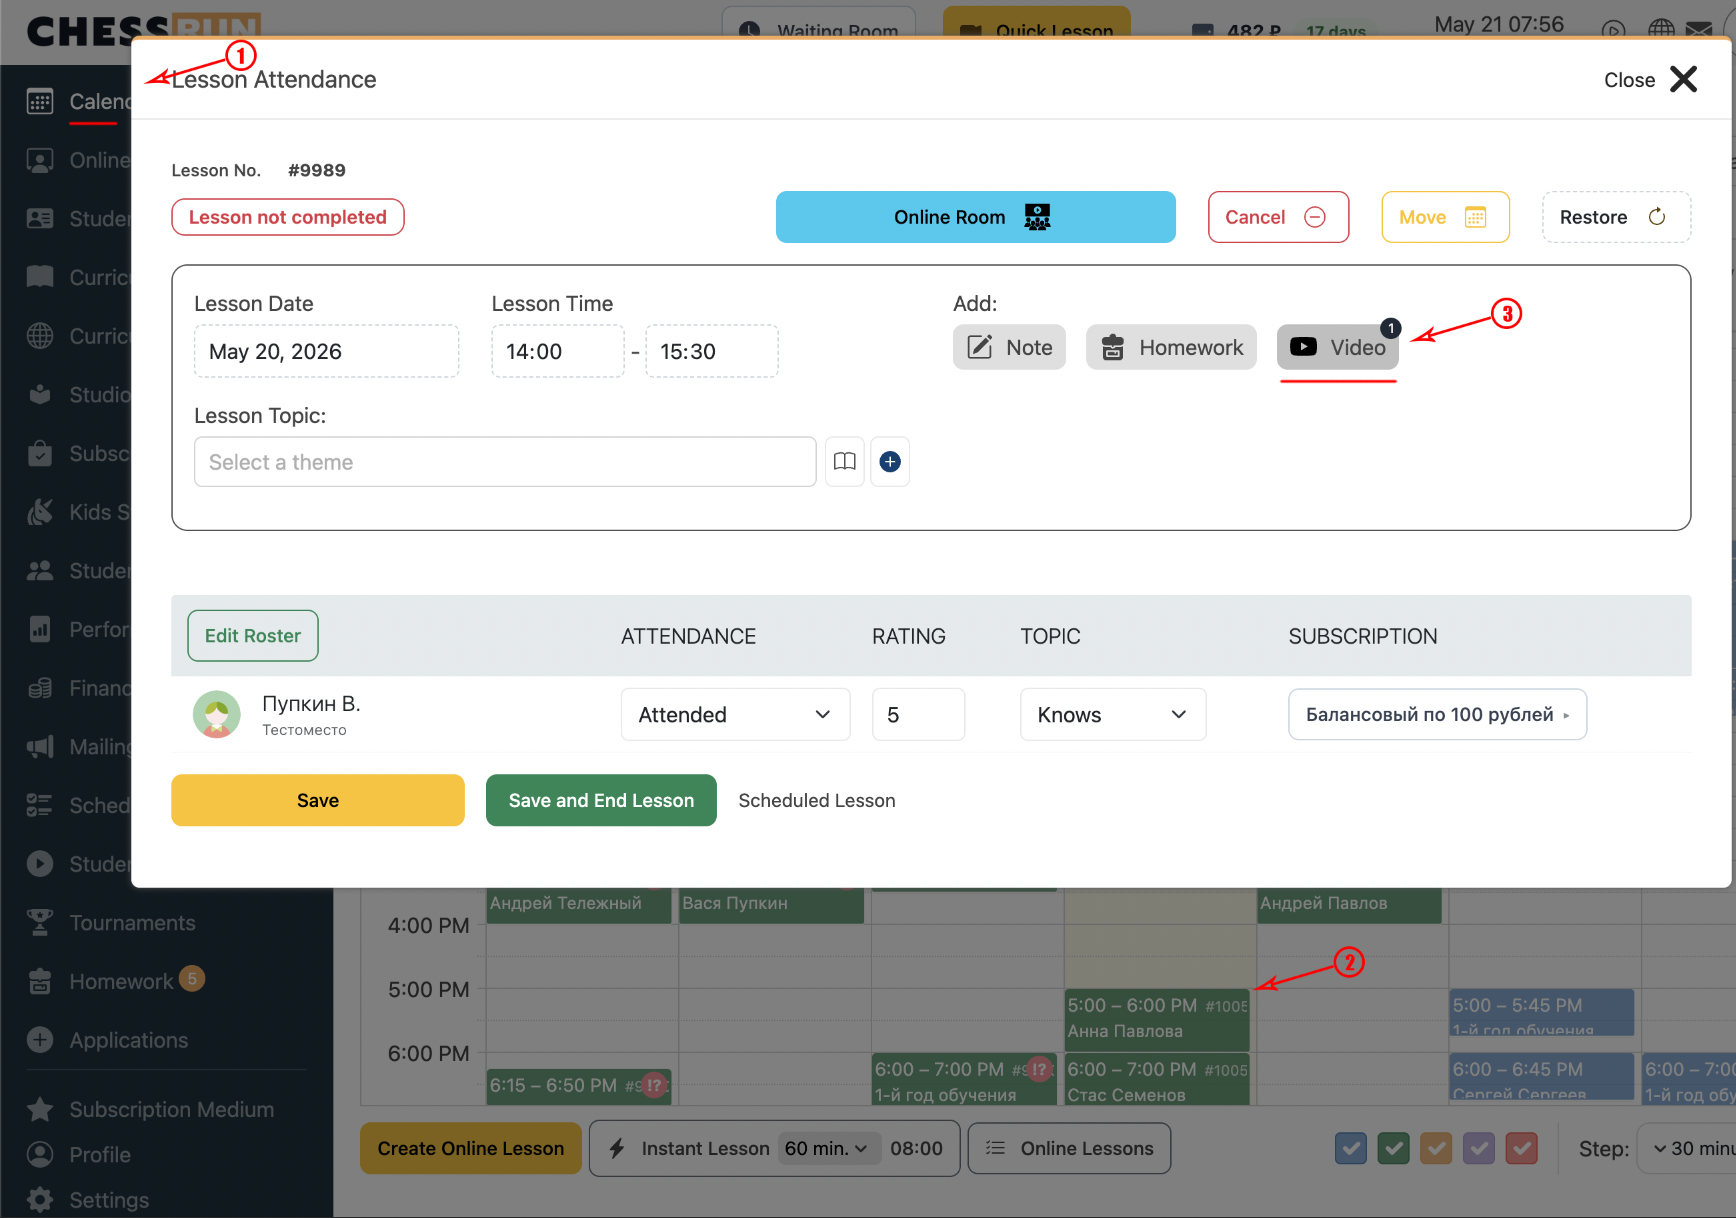The image size is (1736, 1218).
Task: Click Lesson not completed status badge
Action: click(x=288, y=217)
